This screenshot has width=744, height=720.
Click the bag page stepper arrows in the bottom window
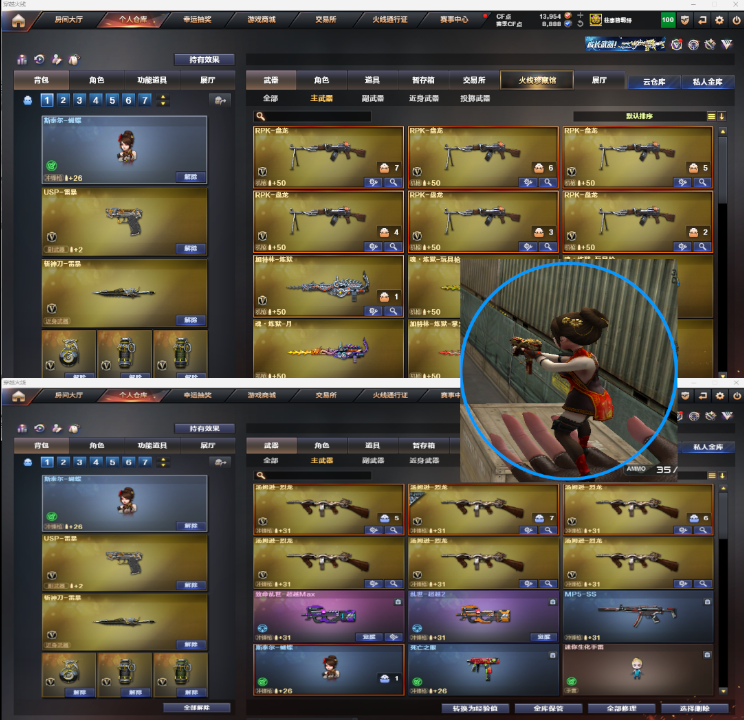(163, 462)
